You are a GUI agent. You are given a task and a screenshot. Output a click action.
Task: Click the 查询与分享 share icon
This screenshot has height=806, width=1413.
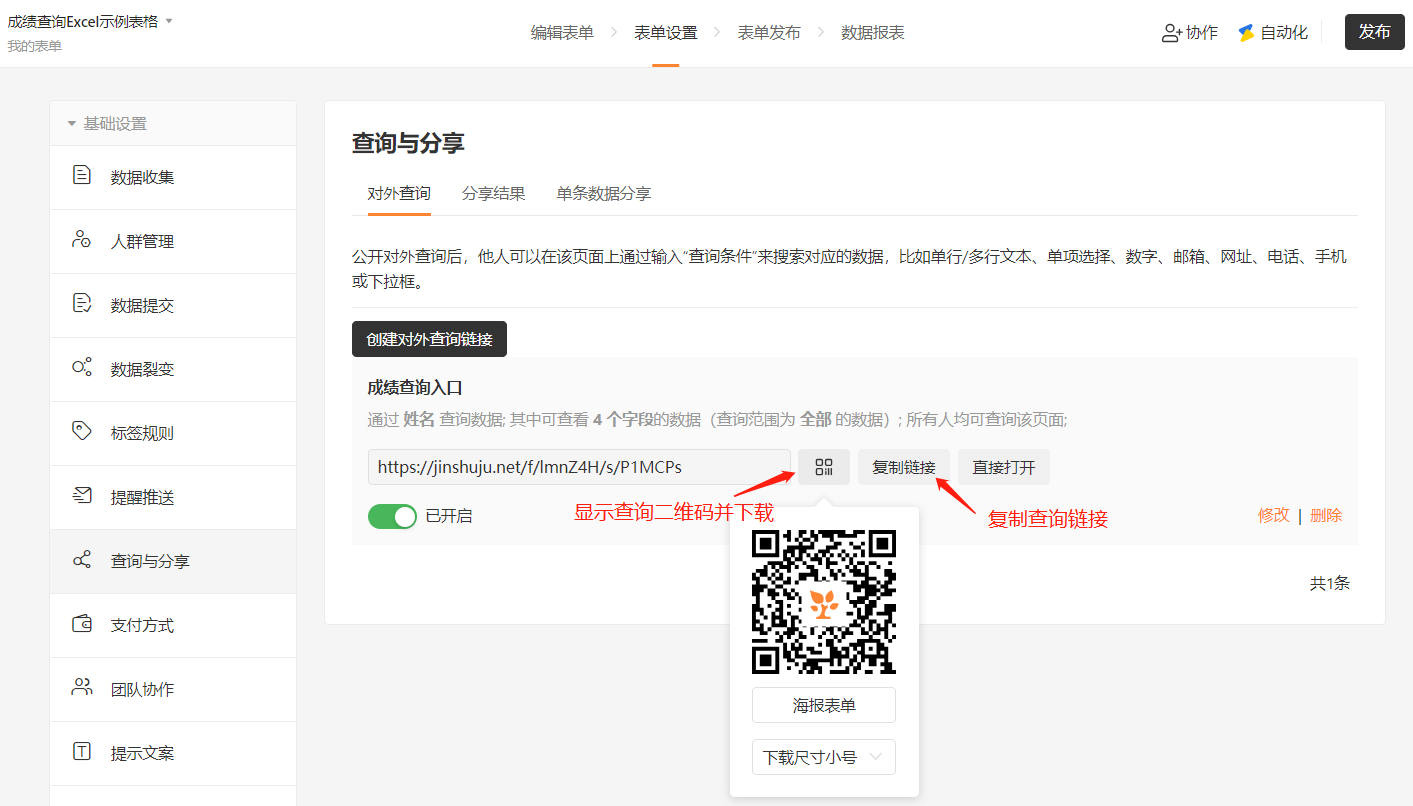coord(82,560)
